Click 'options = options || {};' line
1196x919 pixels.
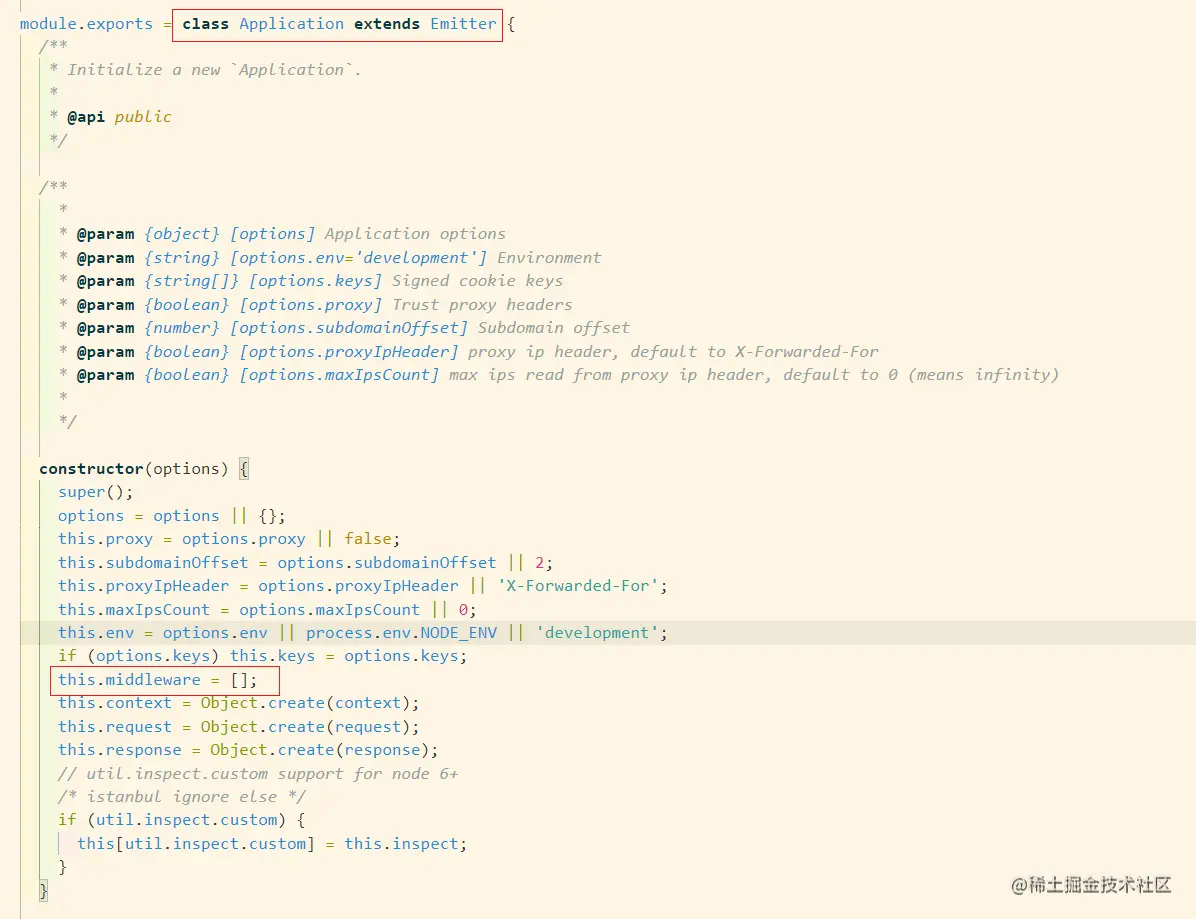click(x=172, y=516)
